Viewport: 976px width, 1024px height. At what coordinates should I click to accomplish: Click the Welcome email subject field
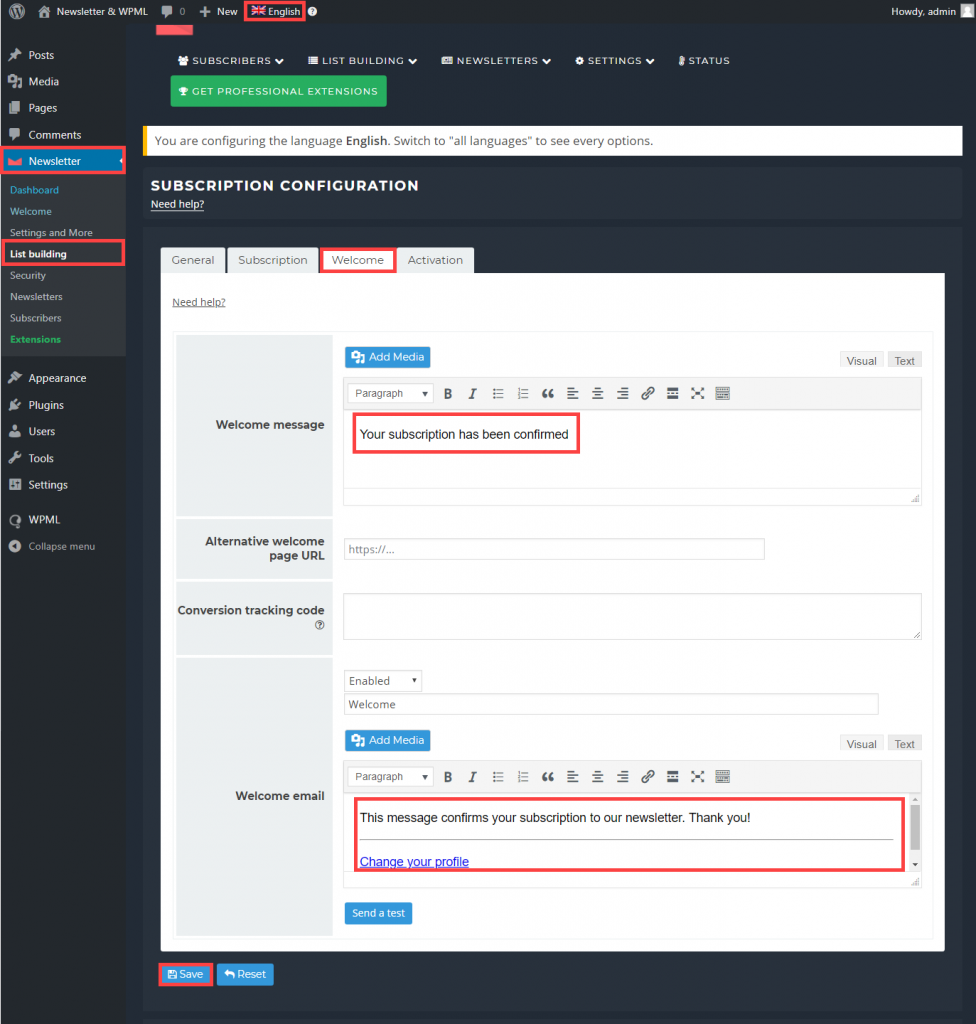pos(611,705)
